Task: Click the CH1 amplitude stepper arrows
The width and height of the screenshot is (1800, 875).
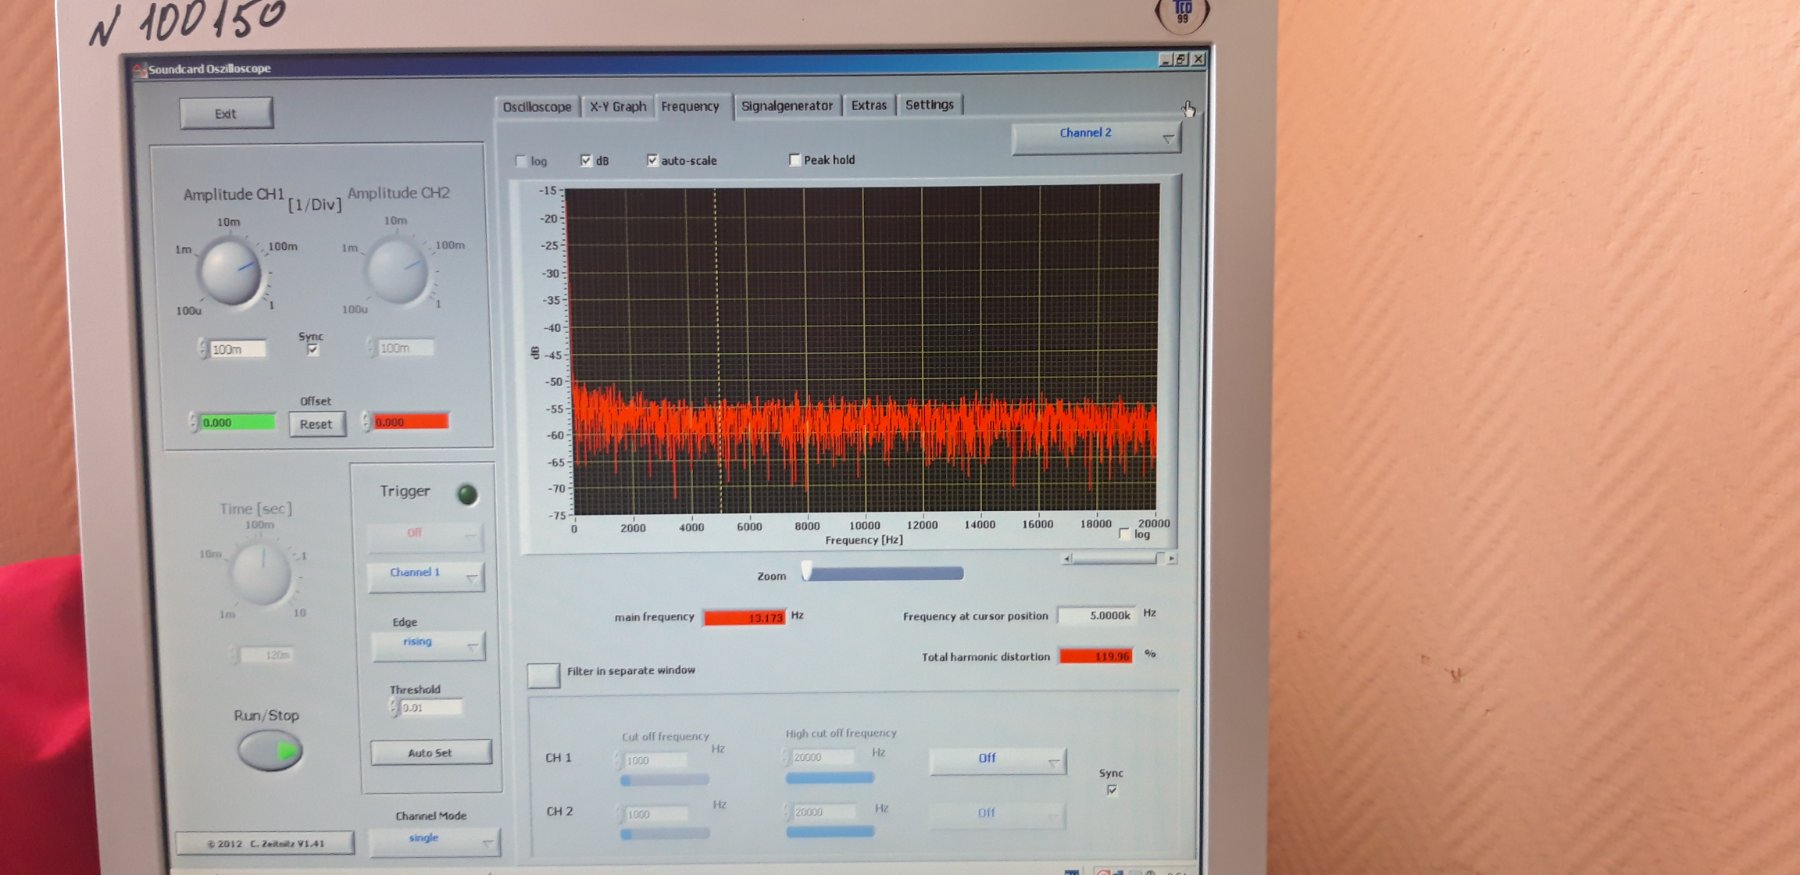Action: (203, 348)
